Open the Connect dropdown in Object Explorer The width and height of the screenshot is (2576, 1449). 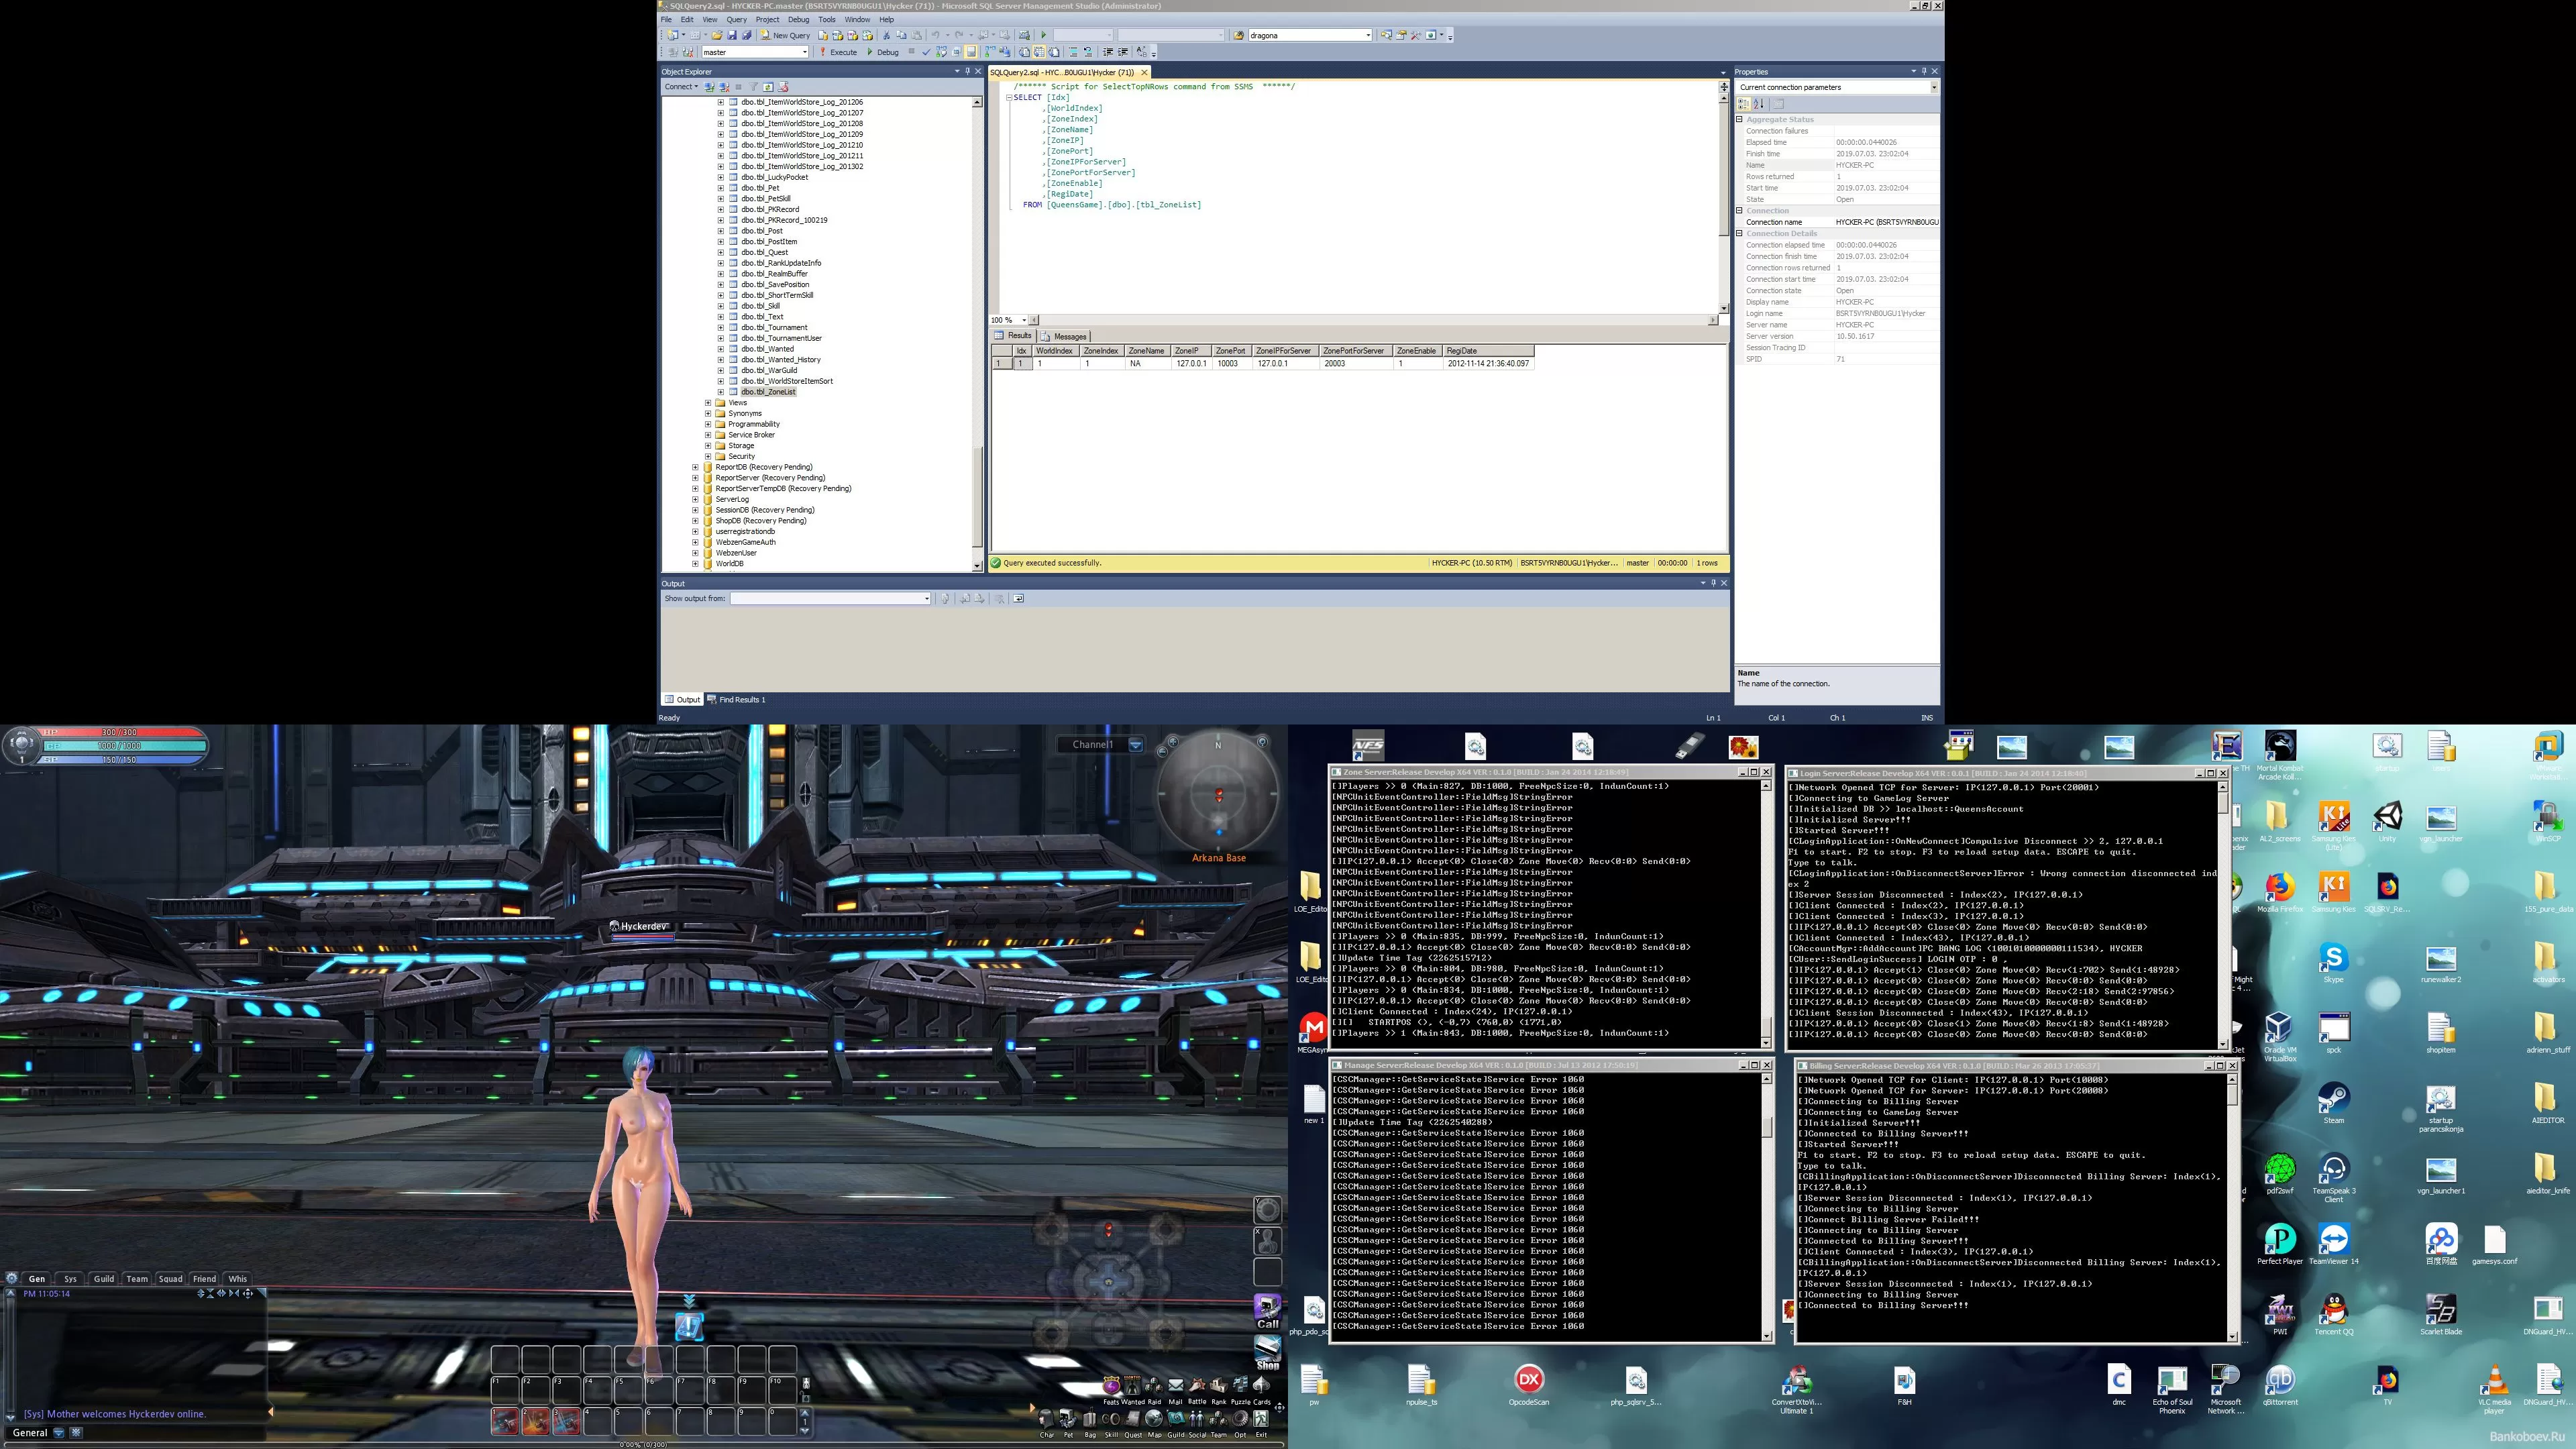click(681, 87)
